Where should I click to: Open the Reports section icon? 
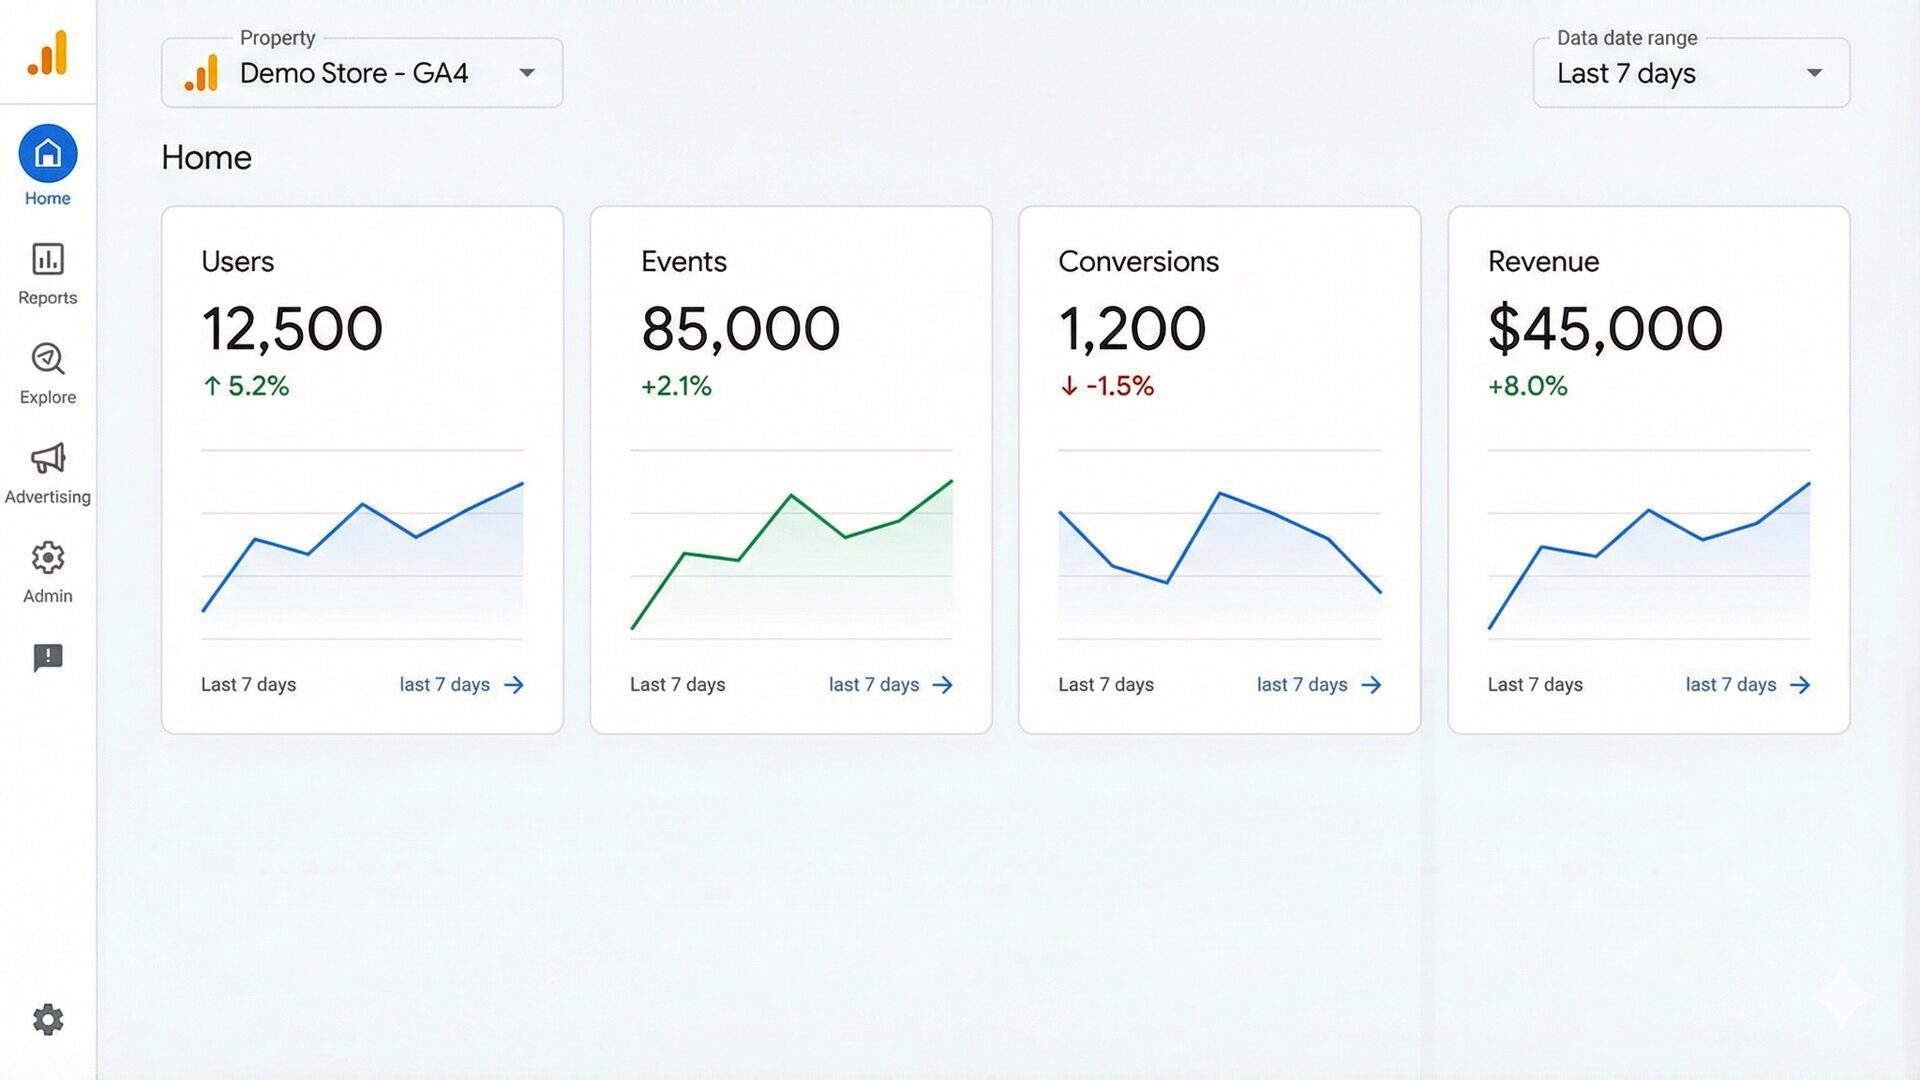[x=47, y=259]
